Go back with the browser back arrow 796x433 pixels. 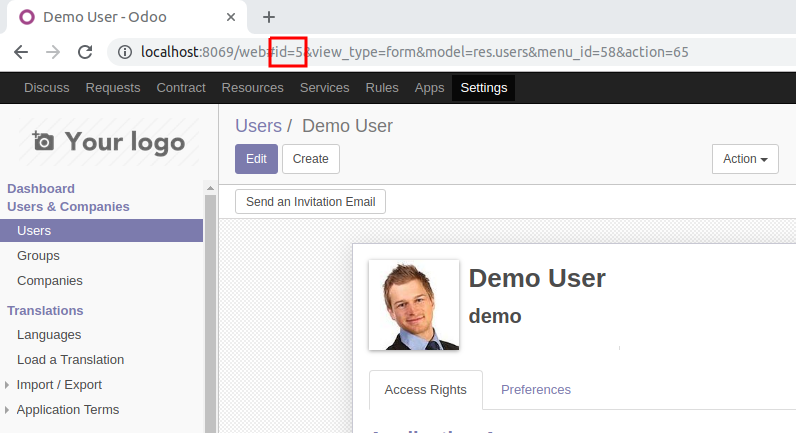(21, 52)
